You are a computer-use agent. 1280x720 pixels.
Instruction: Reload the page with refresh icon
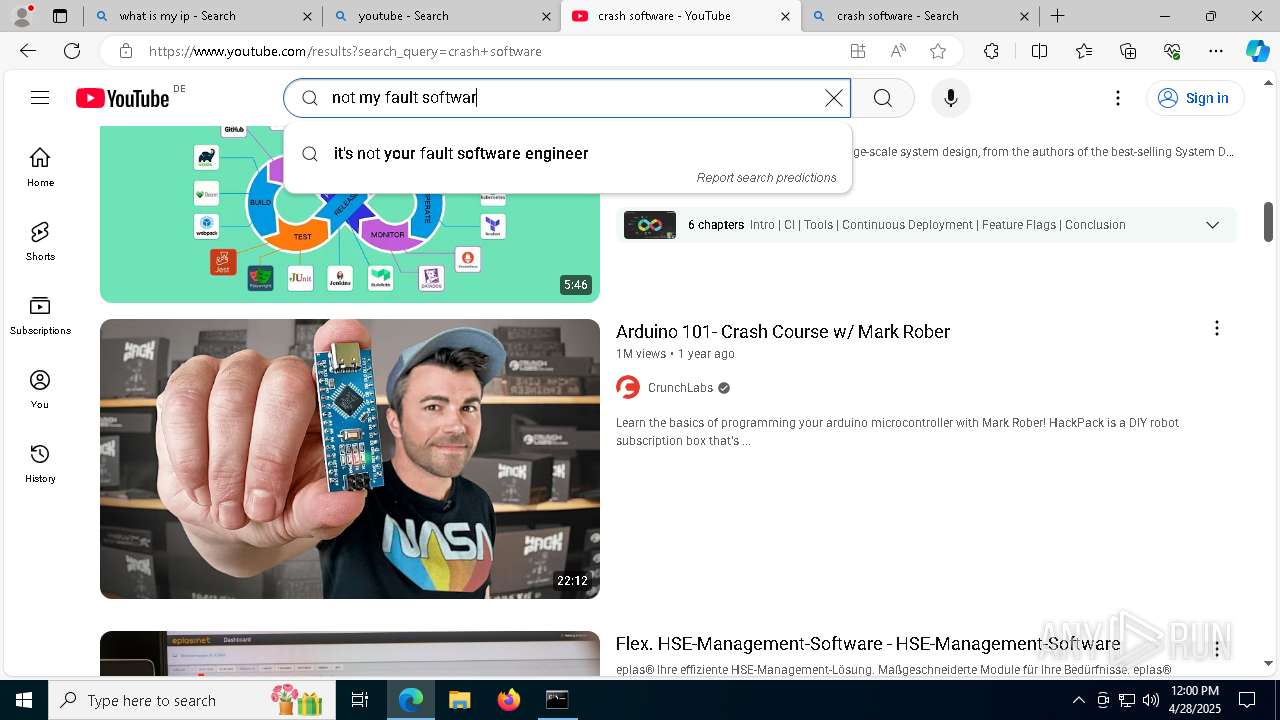pyautogui.click(x=72, y=51)
